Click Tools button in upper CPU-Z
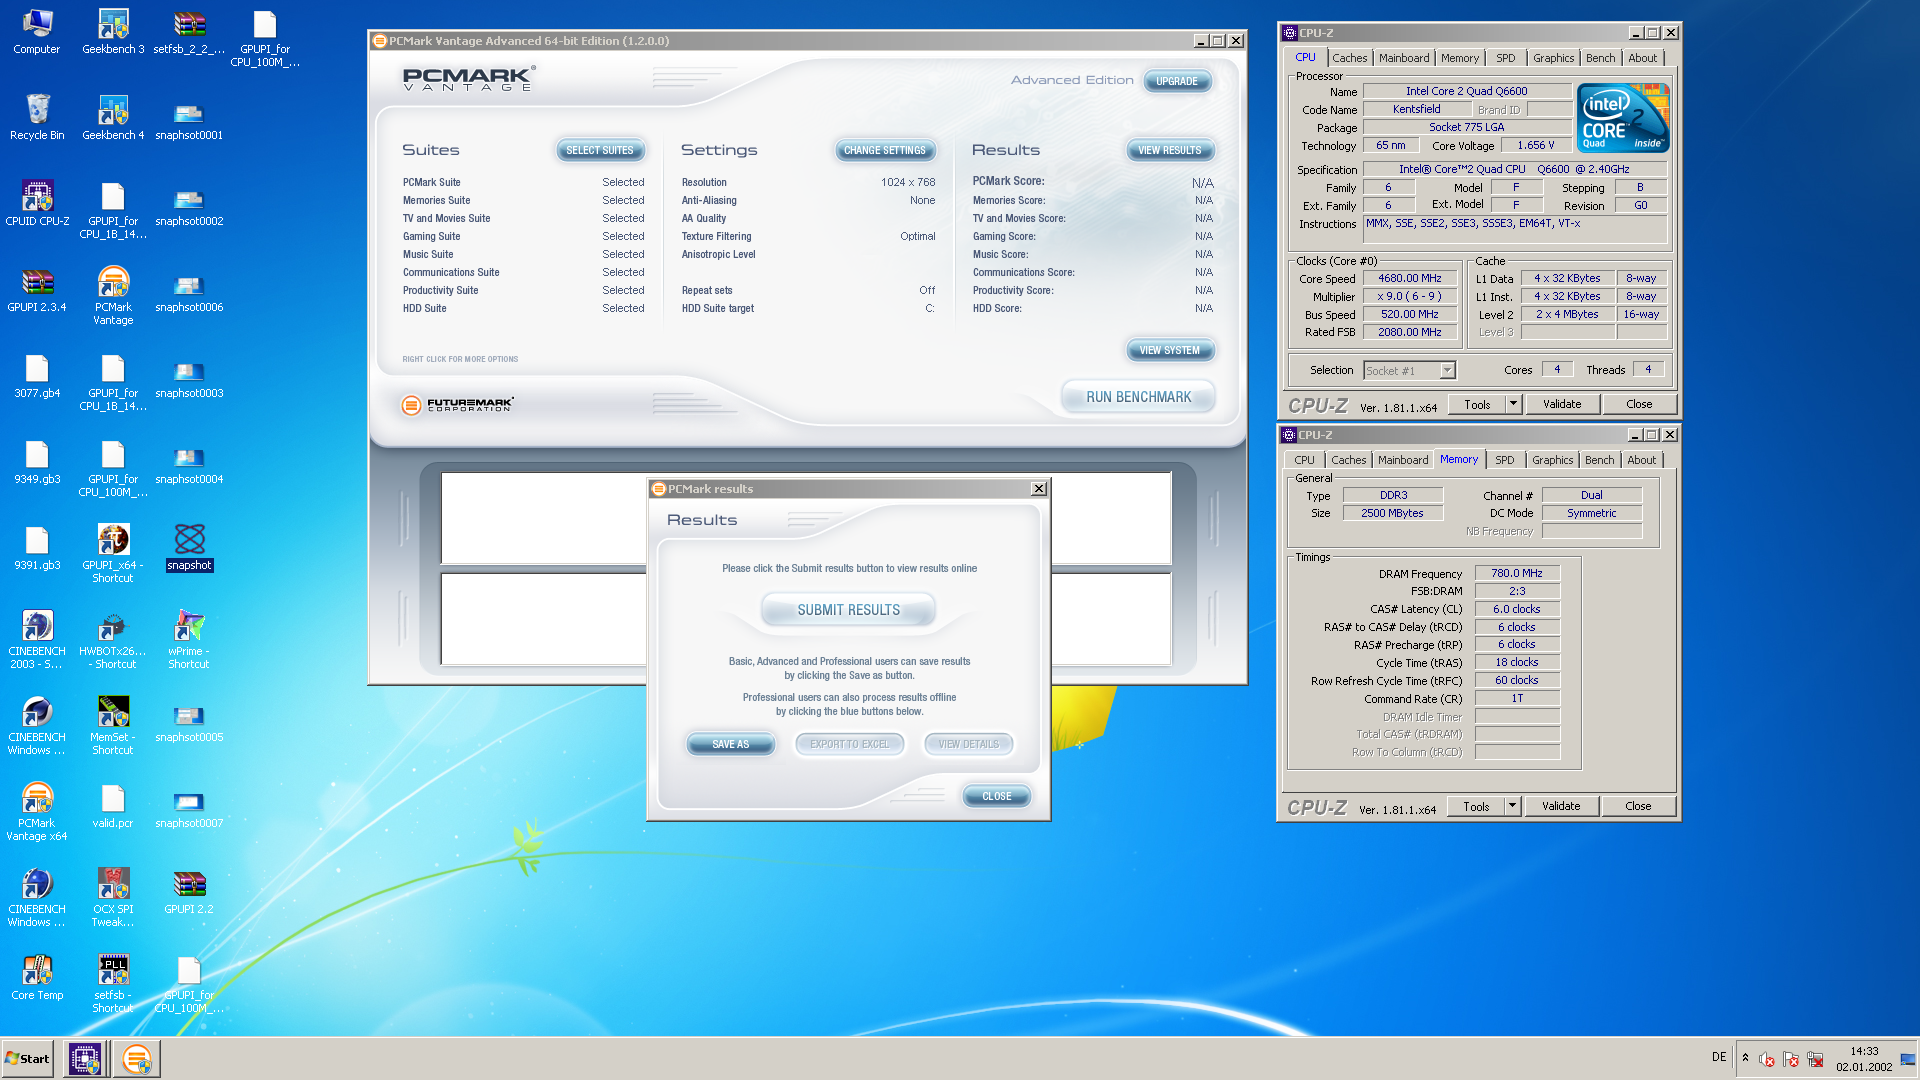This screenshot has height=1080, width=1920. coord(1477,404)
